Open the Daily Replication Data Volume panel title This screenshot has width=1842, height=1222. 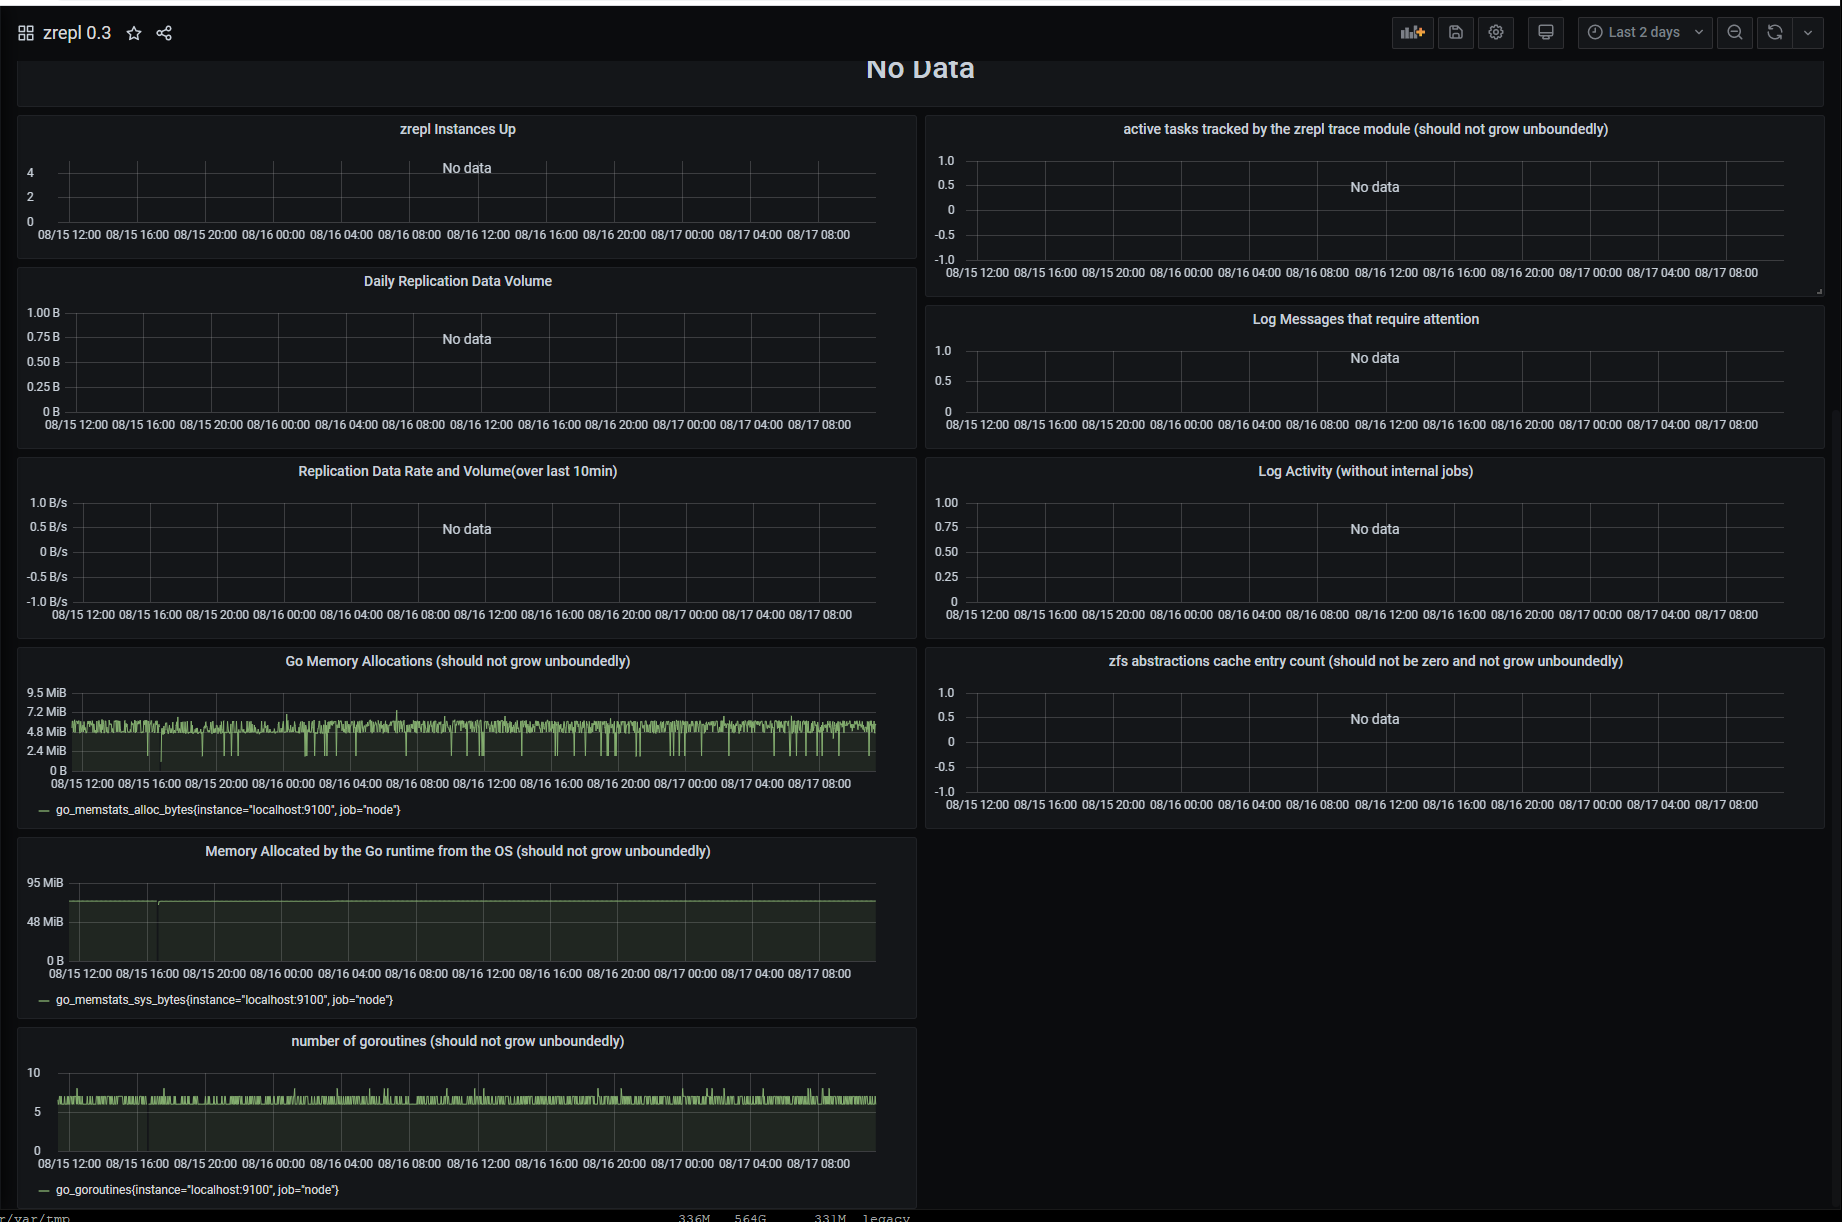[457, 281]
